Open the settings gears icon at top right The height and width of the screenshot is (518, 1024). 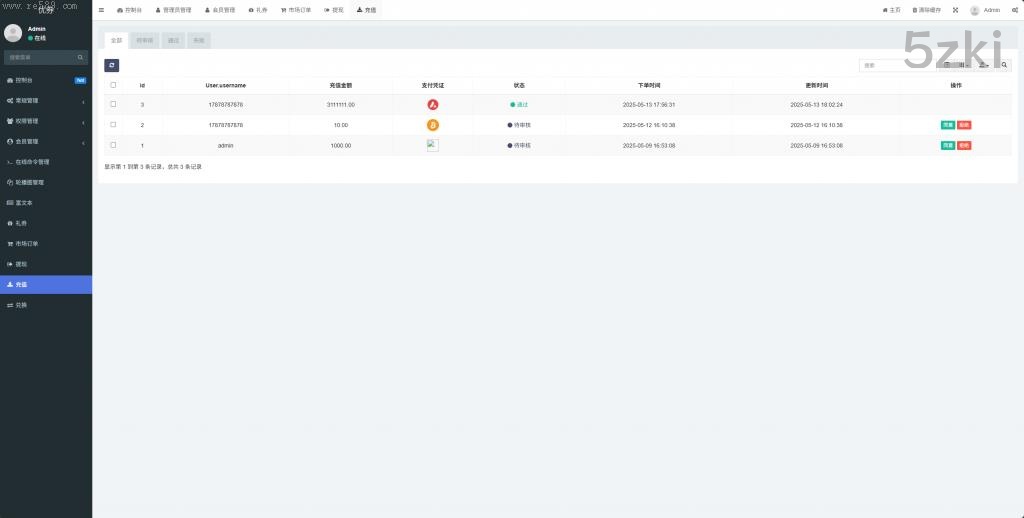click(1012, 10)
